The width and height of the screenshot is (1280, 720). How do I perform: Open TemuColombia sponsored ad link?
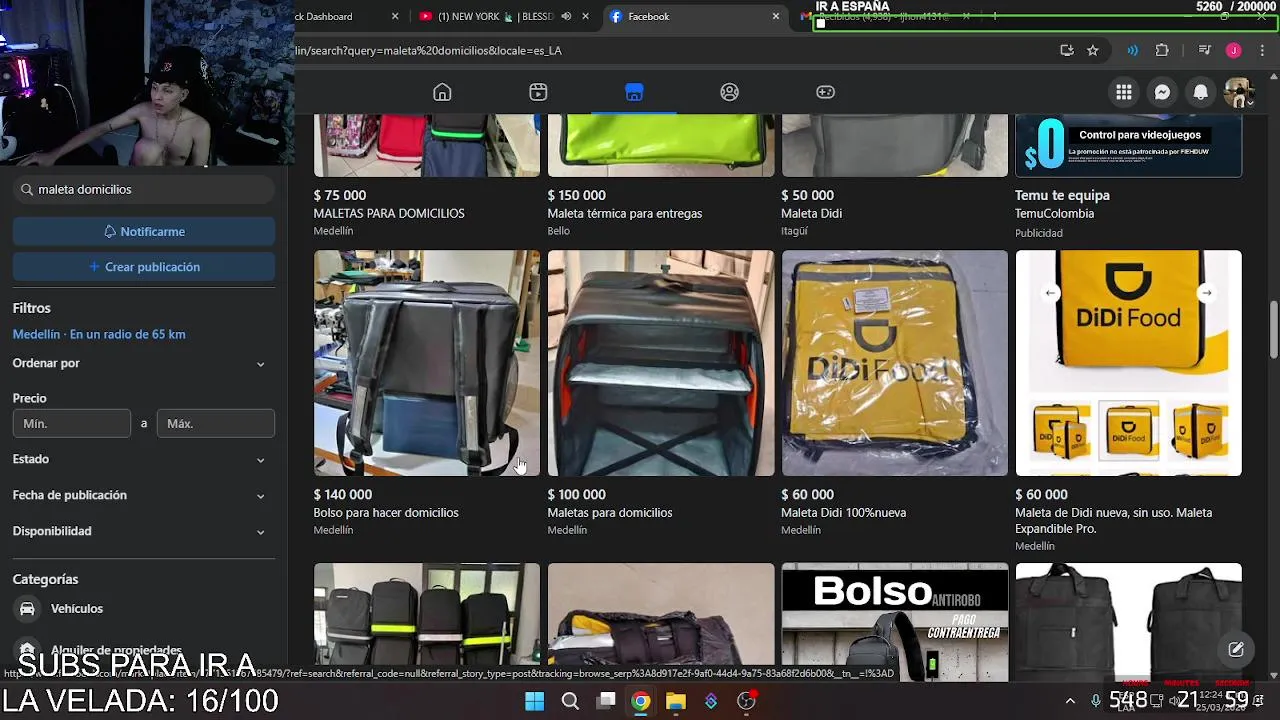(1054, 213)
